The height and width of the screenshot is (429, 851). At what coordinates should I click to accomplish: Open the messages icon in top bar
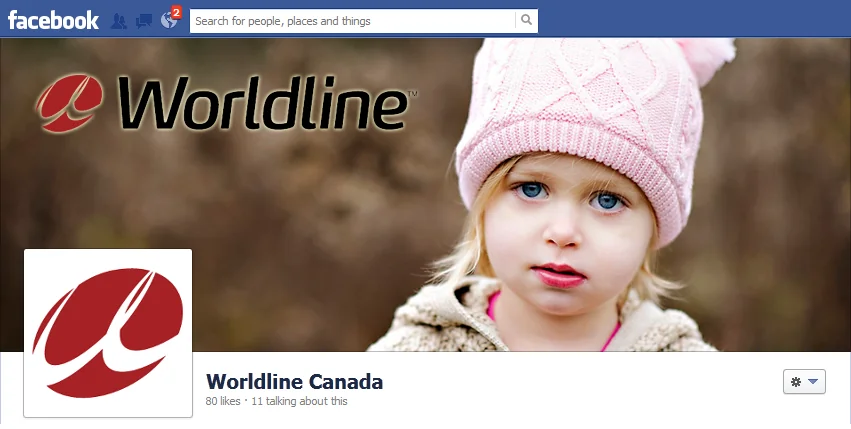(144, 21)
